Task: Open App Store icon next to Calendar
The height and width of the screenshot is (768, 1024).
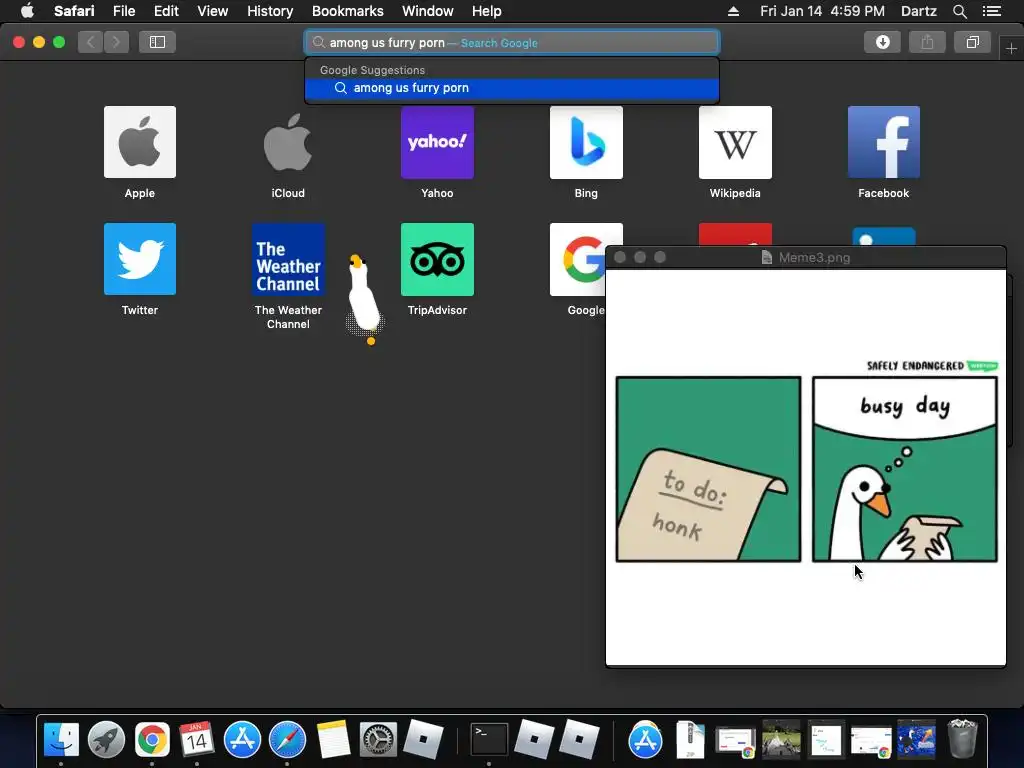Action: click(242, 739)
